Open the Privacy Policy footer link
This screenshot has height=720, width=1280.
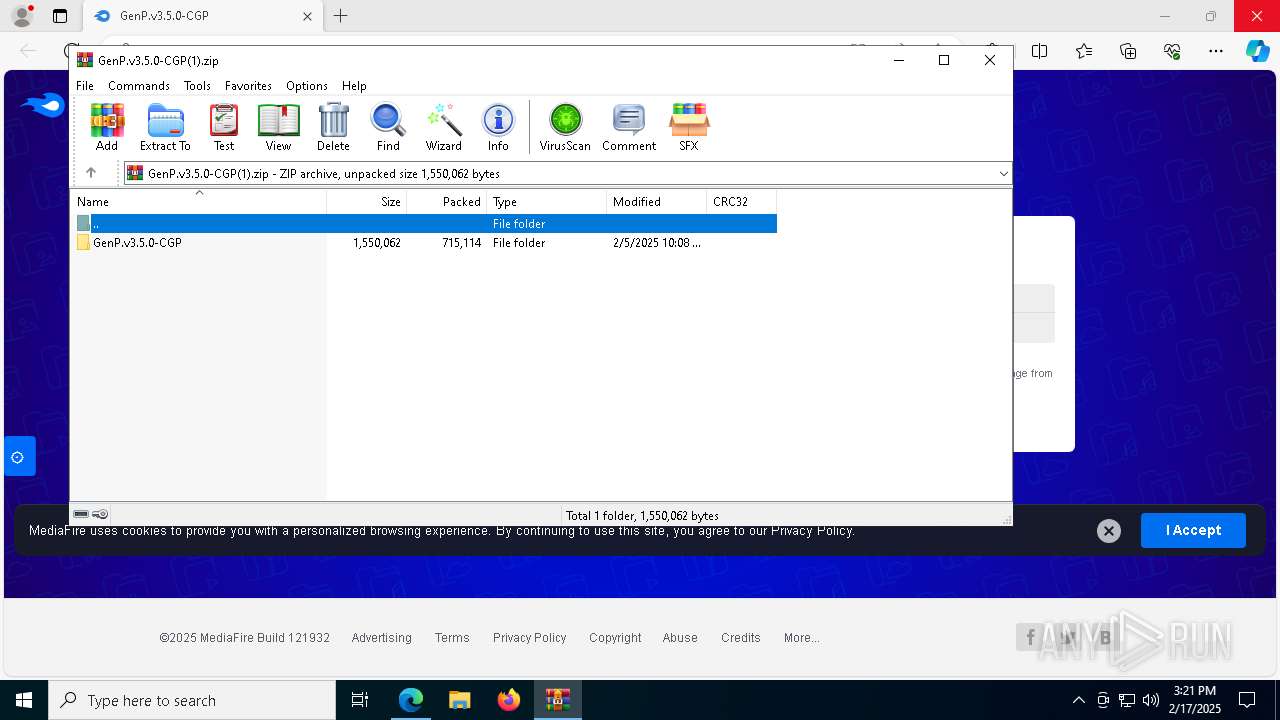click(x=529, y=638)
